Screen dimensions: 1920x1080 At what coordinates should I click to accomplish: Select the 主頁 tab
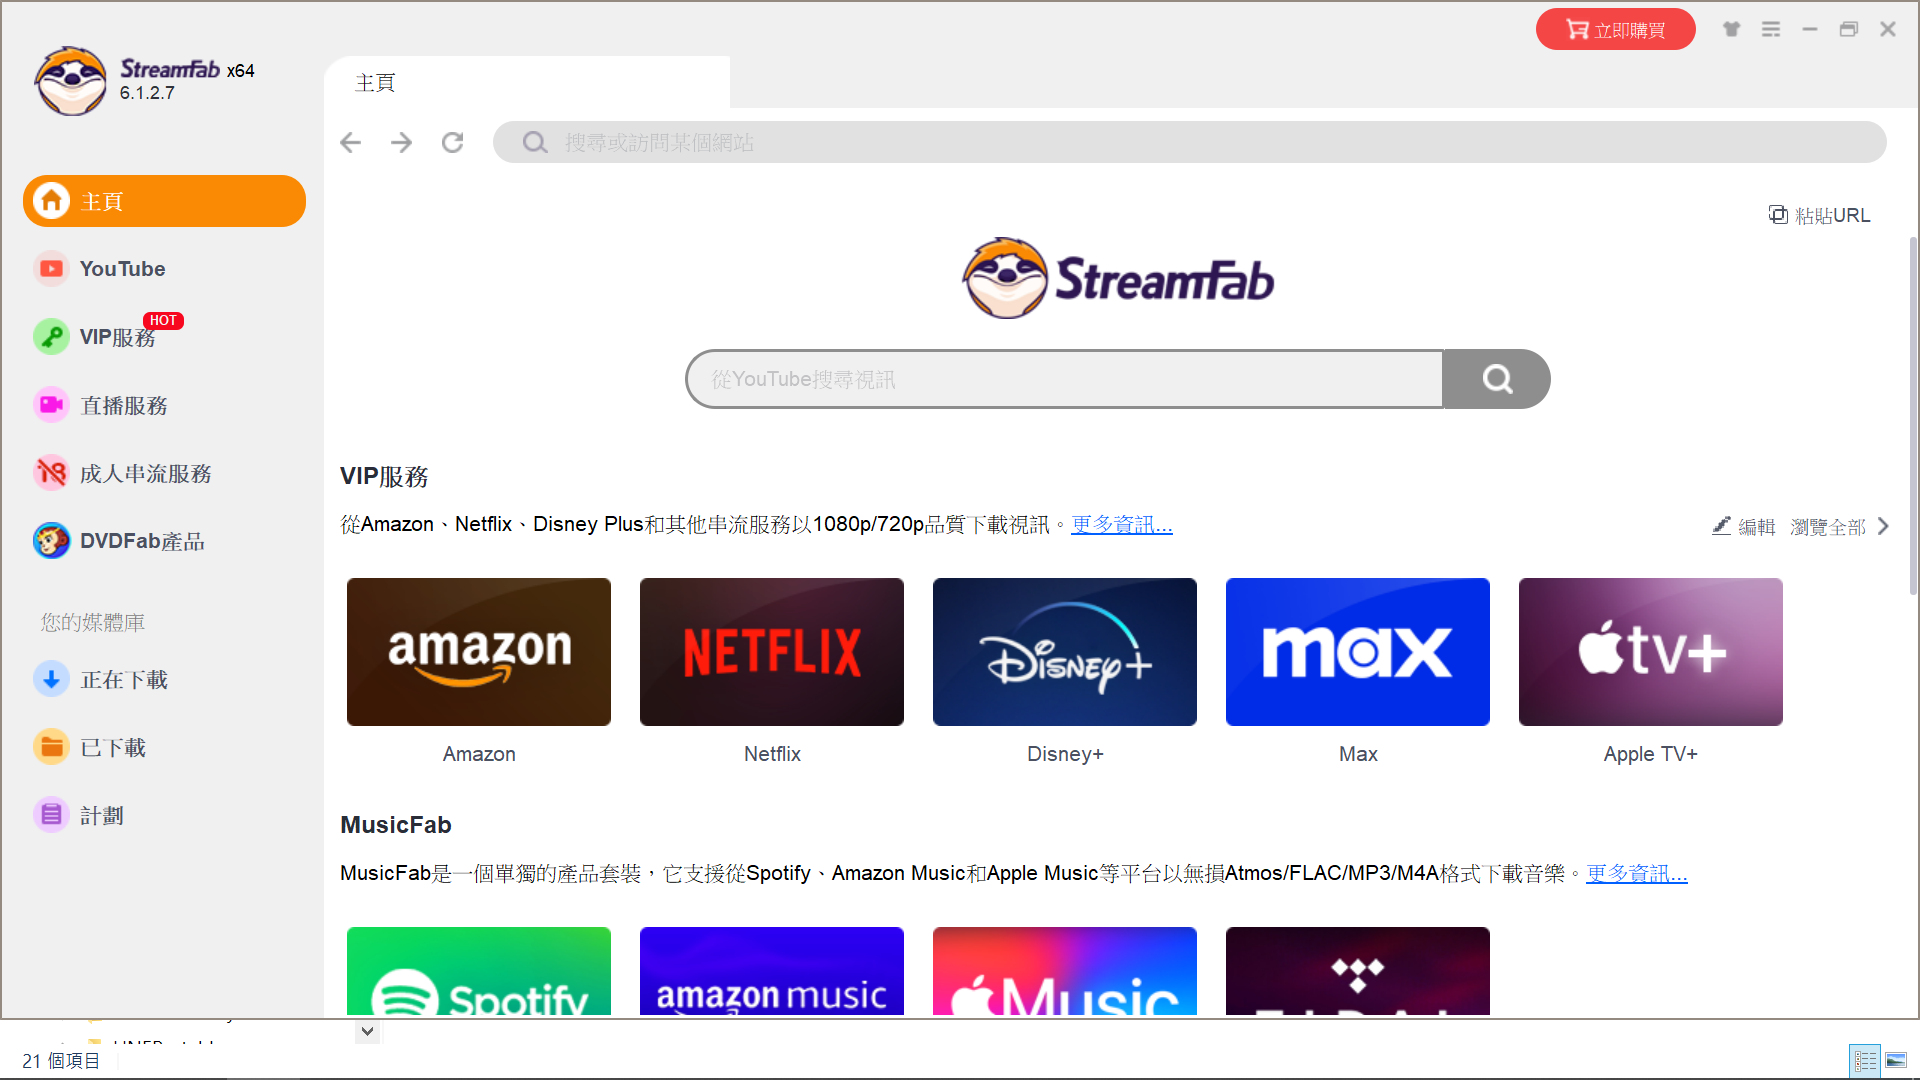(x=376, y=83)
